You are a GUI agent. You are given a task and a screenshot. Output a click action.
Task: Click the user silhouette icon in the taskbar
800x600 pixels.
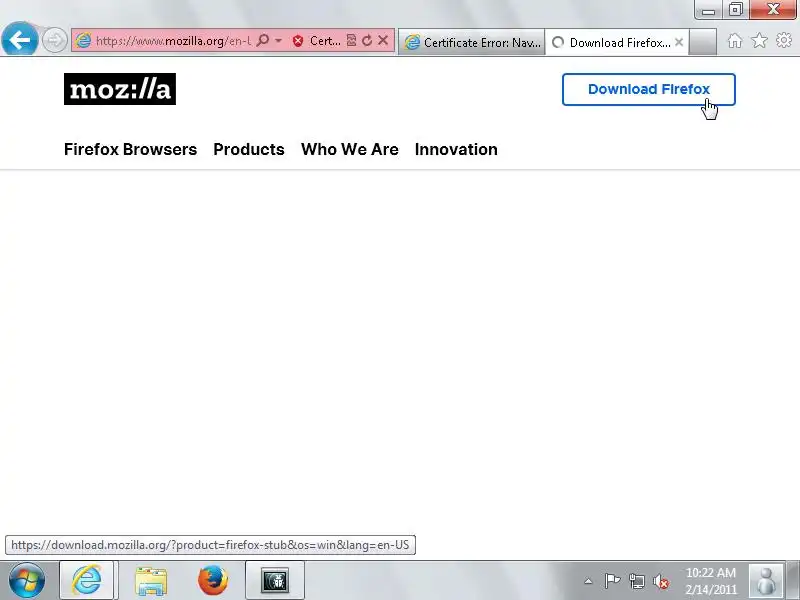766,581
